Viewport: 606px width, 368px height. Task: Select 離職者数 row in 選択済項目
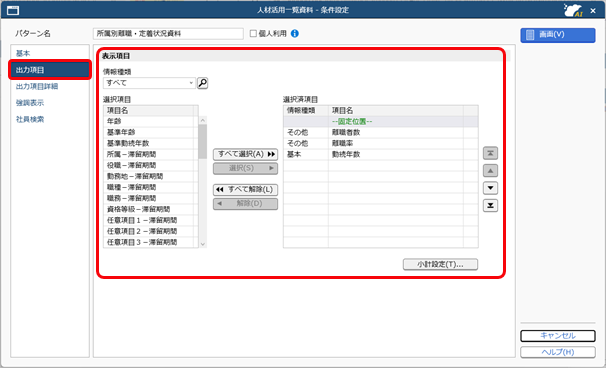(381, 133)
